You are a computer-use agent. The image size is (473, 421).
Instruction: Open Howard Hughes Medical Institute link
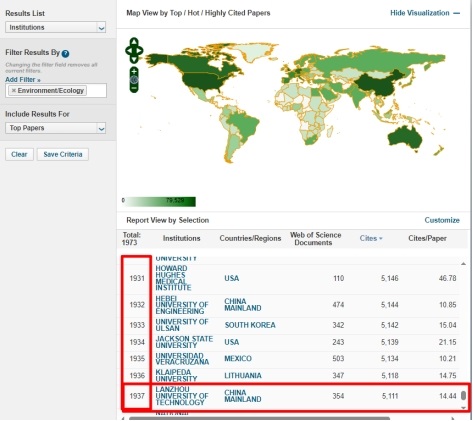(x=173, y=278)
